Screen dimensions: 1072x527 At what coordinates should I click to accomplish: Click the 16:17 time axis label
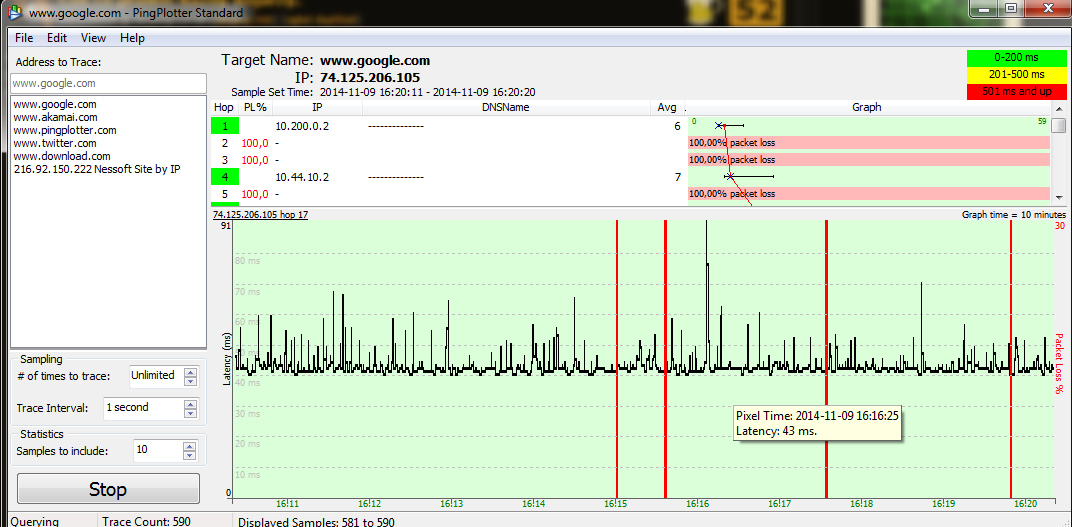tap(779, 504)
